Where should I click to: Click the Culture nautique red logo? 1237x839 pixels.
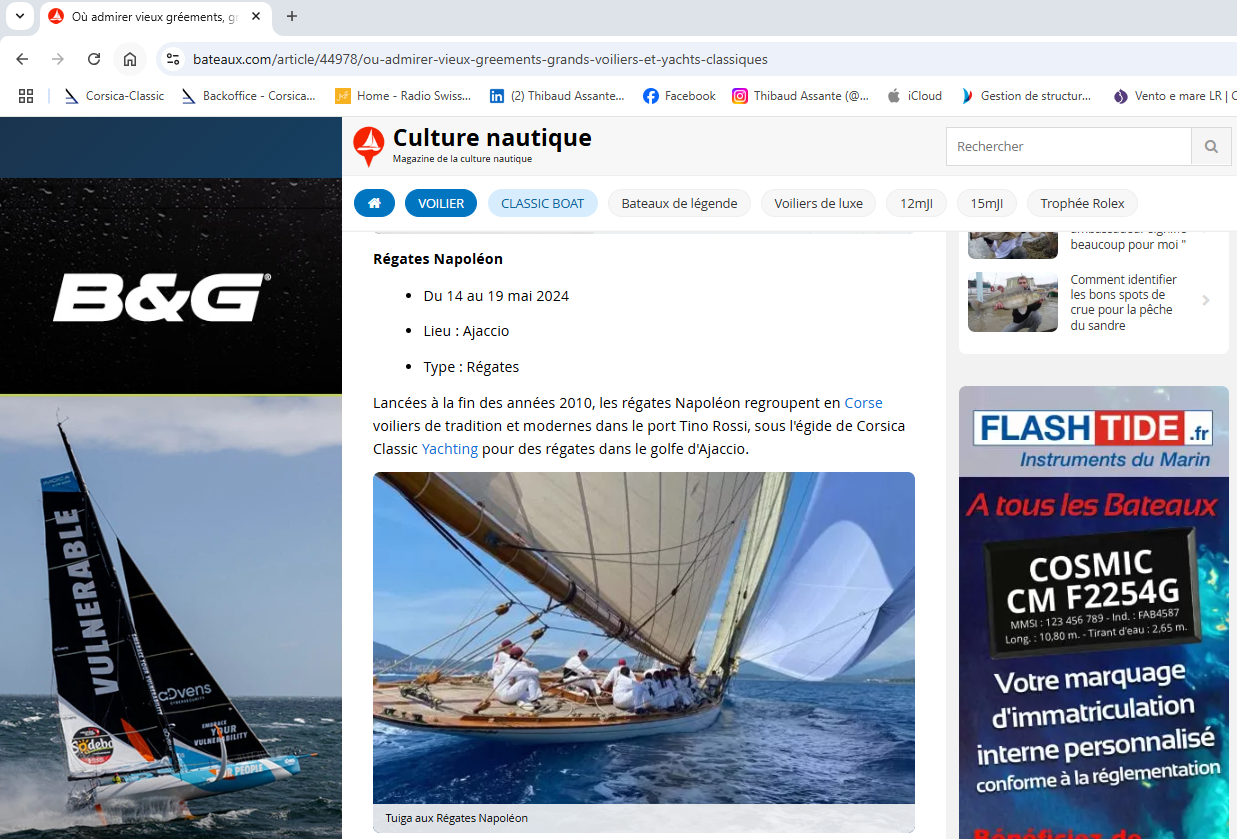[368, 146]
